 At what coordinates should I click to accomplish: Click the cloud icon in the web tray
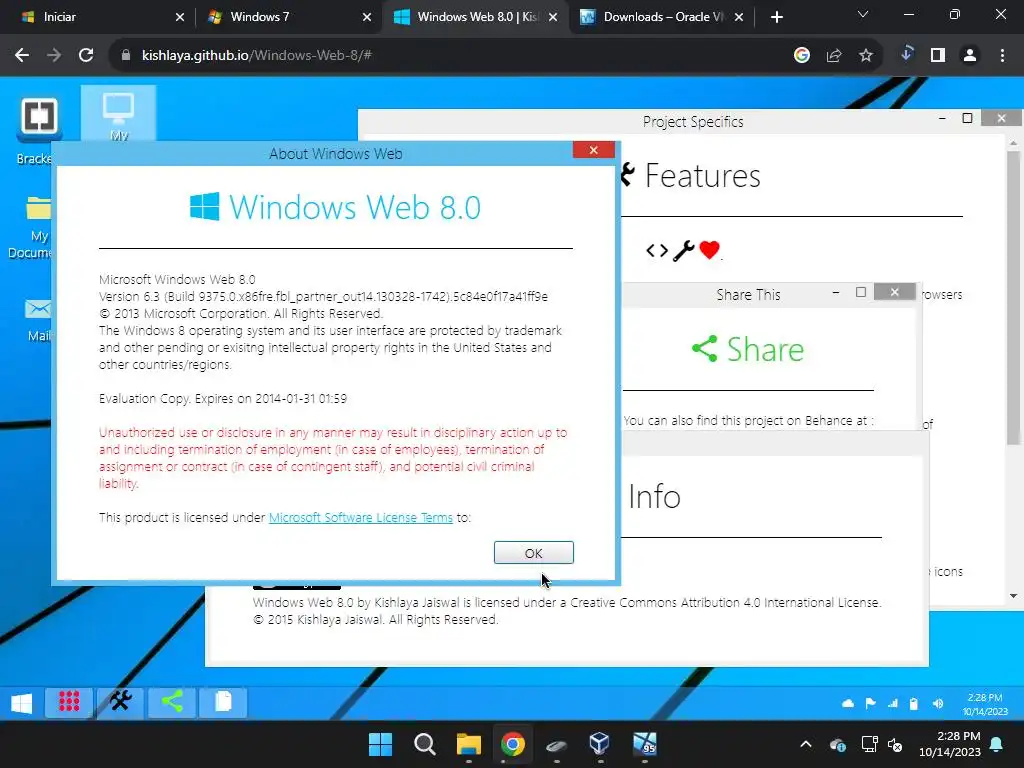pos(848,703)
